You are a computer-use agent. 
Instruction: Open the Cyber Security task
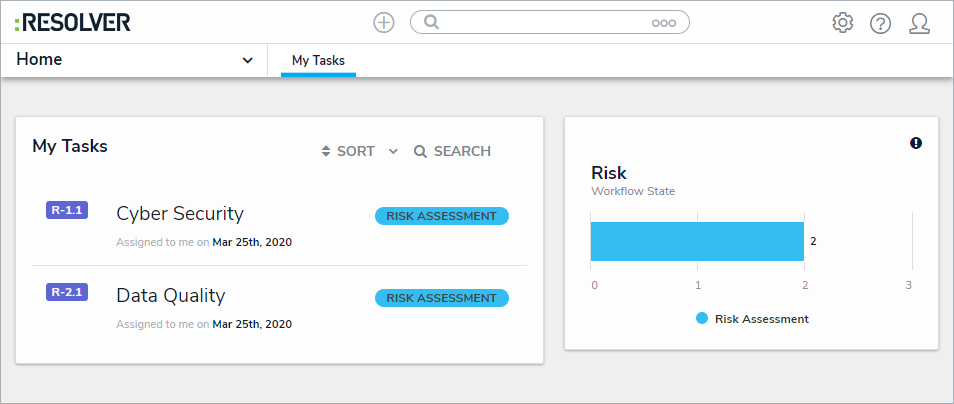pos(180,213)
